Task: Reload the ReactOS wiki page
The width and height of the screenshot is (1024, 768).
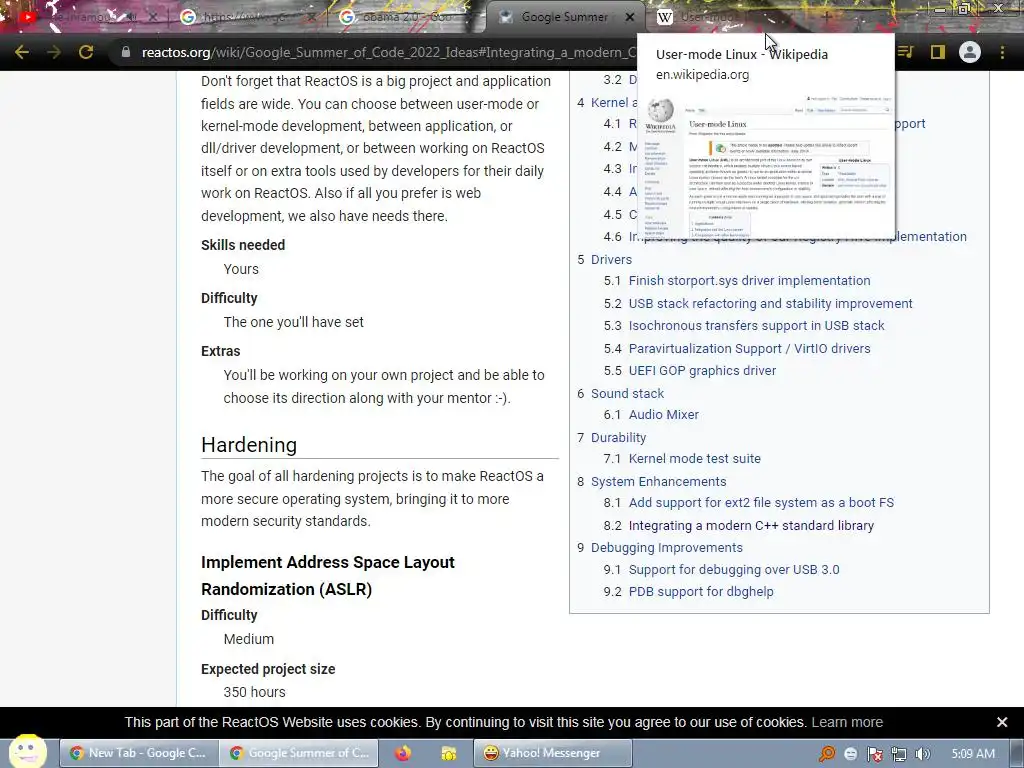Action: click(86, 52)
